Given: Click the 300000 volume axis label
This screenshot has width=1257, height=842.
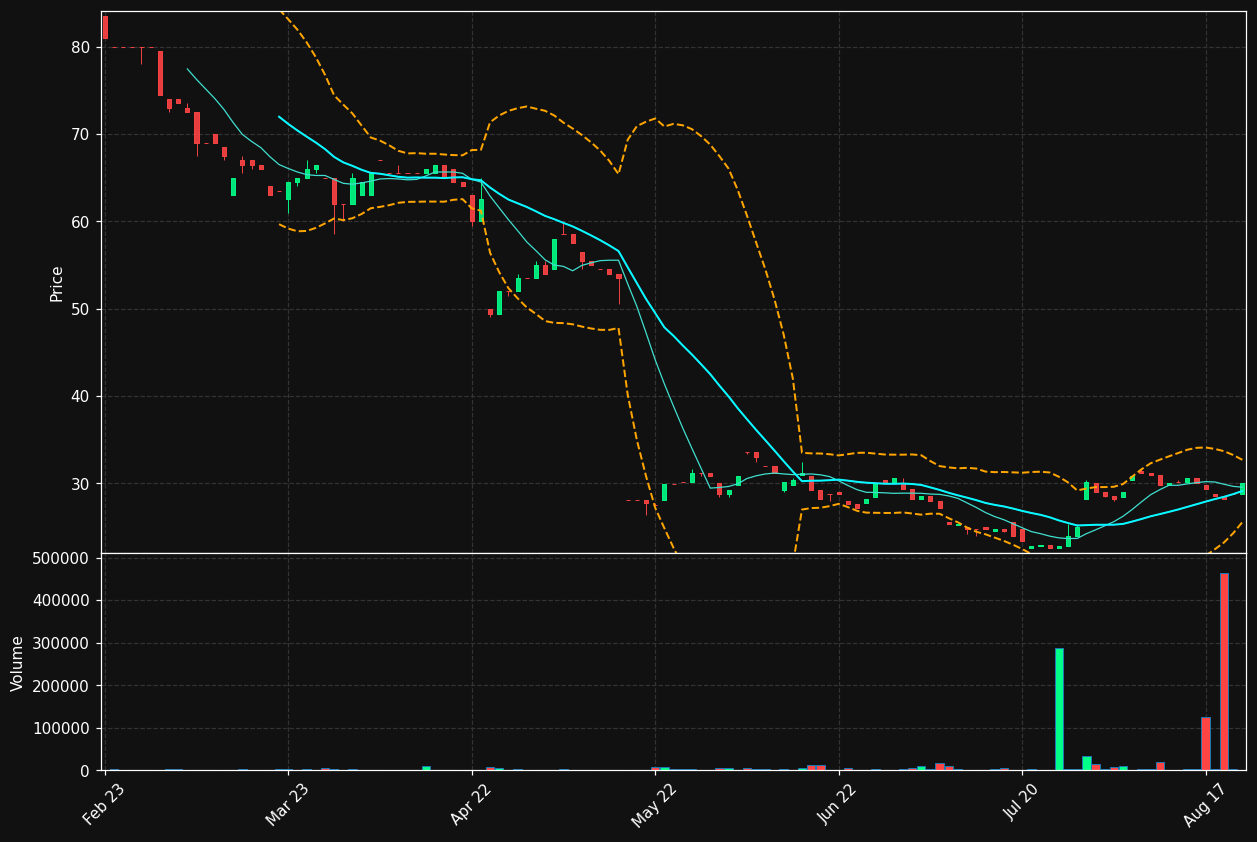Looking at the screenshot, I should coord(61,644).
